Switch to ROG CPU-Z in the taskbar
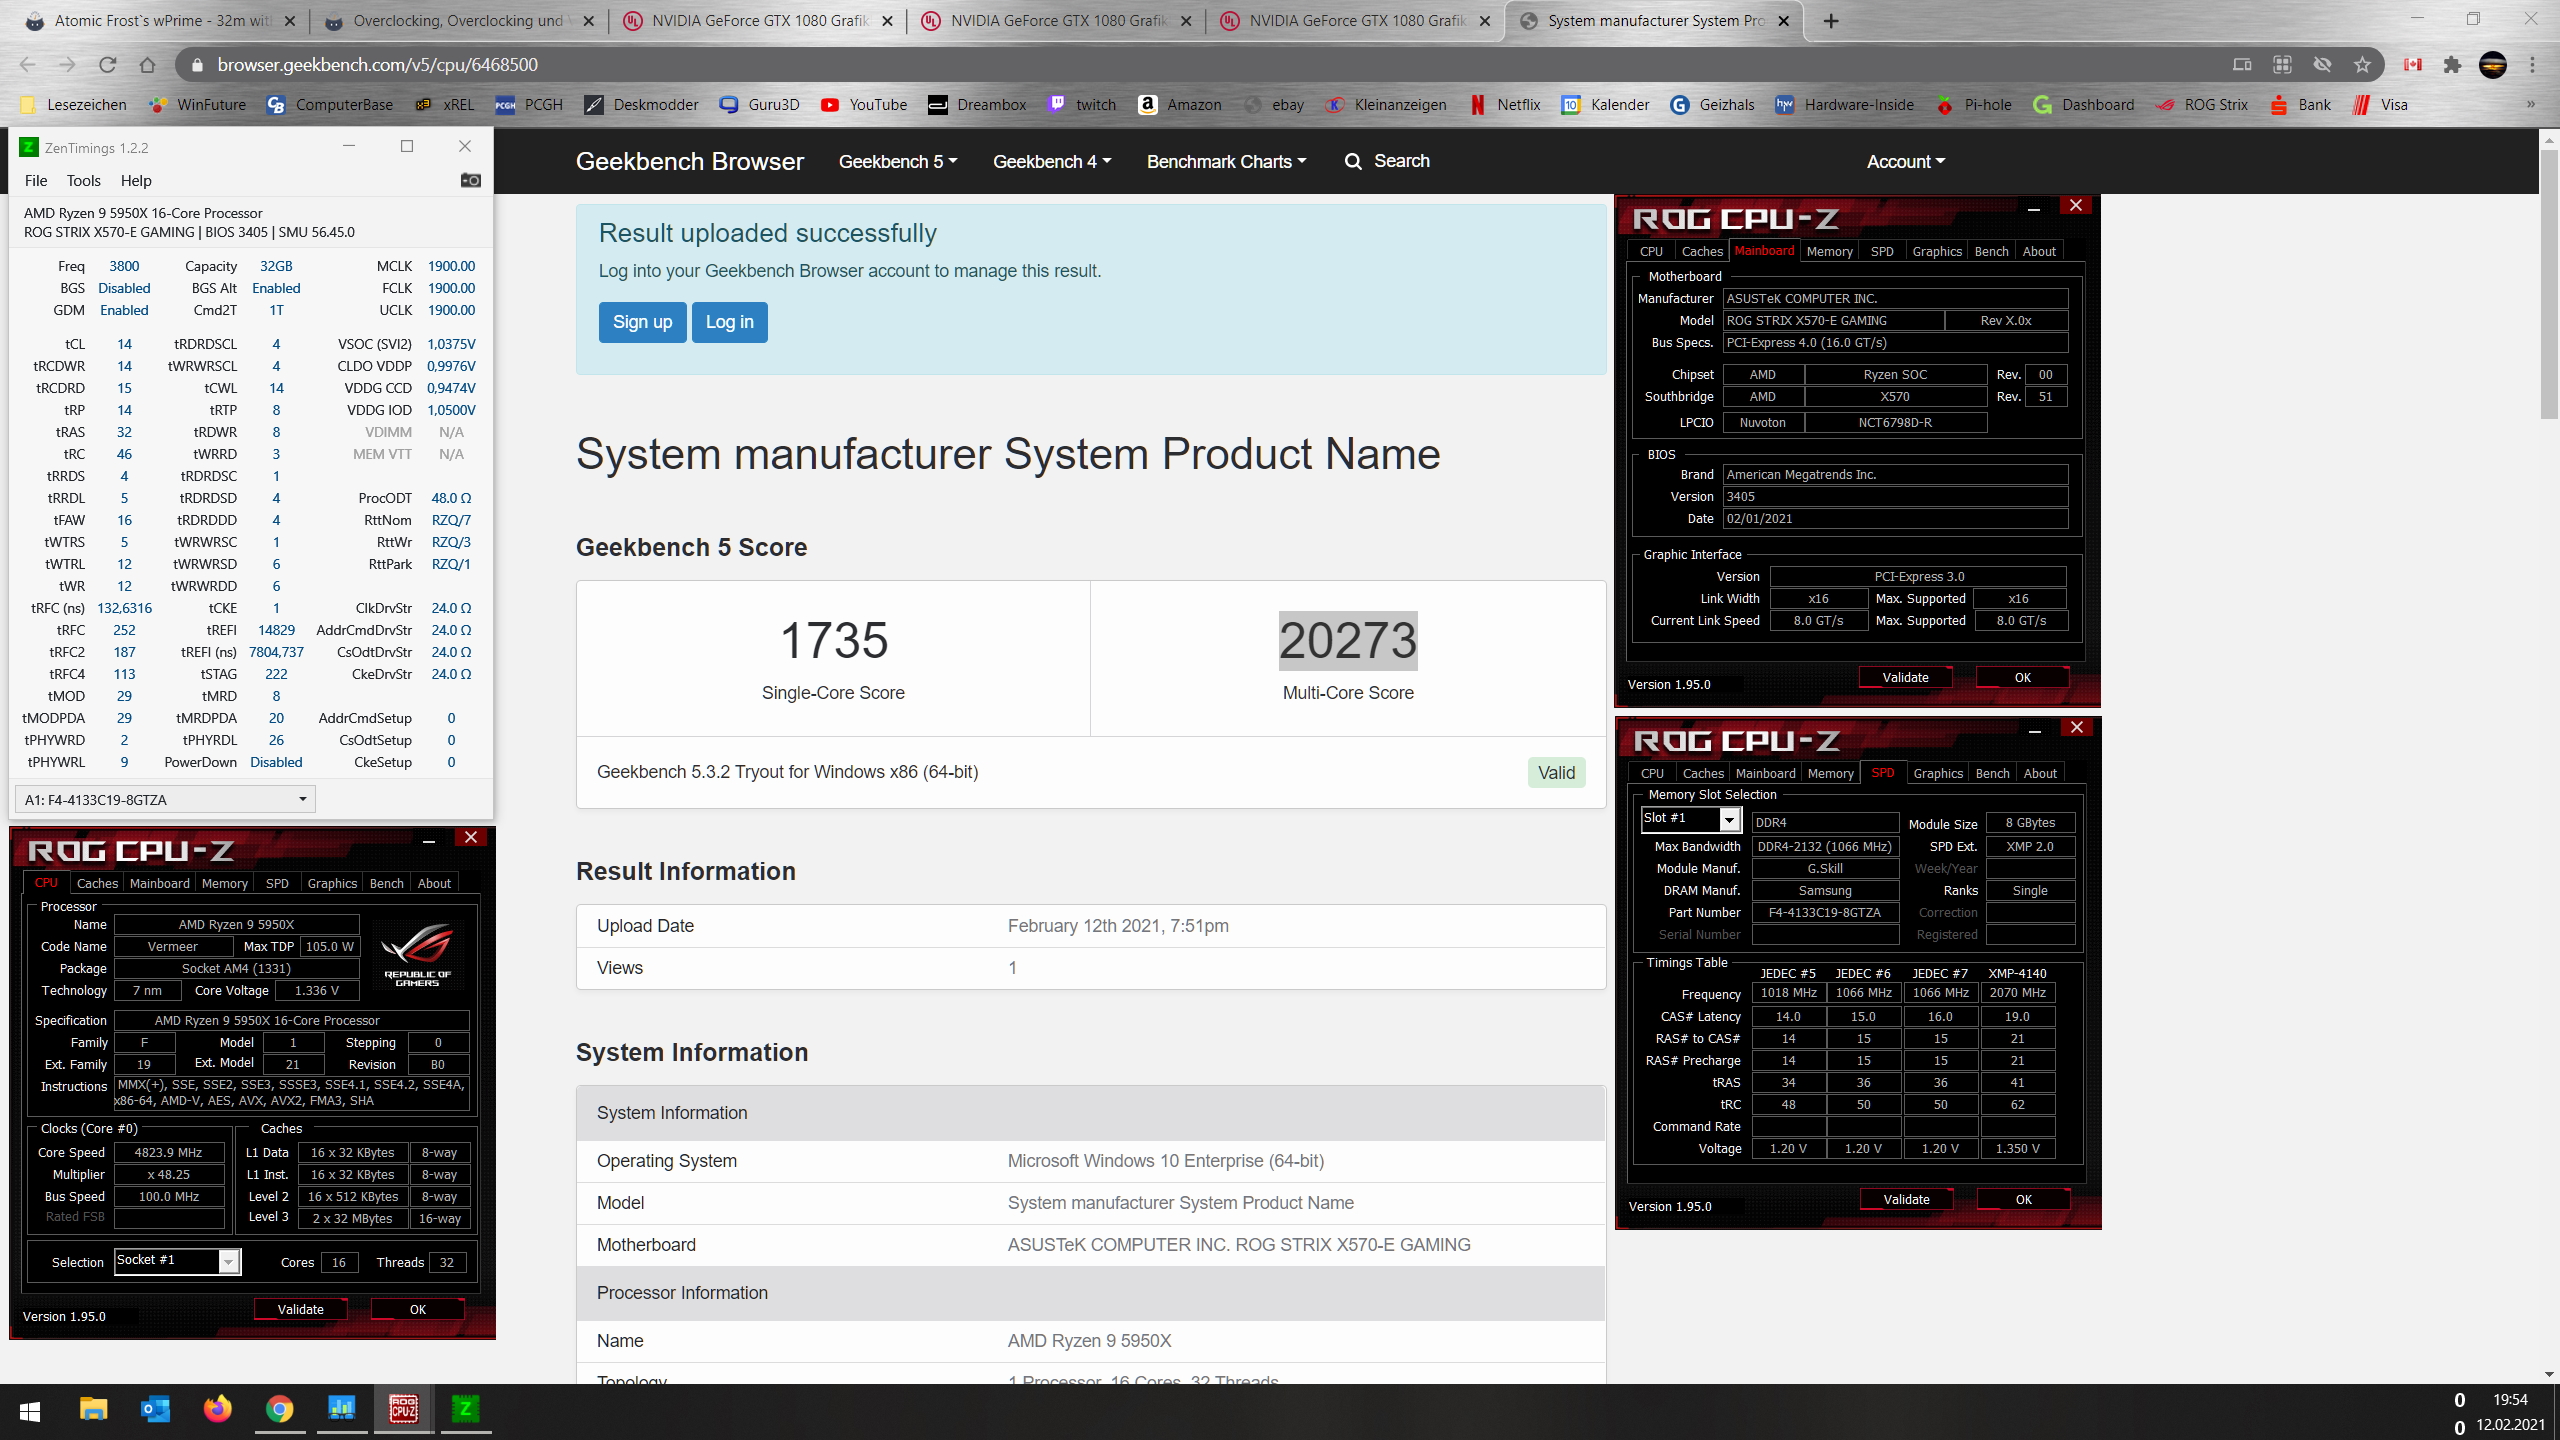Image resolution: width=2560 pixels, height=1440 pixels. 403,1410
